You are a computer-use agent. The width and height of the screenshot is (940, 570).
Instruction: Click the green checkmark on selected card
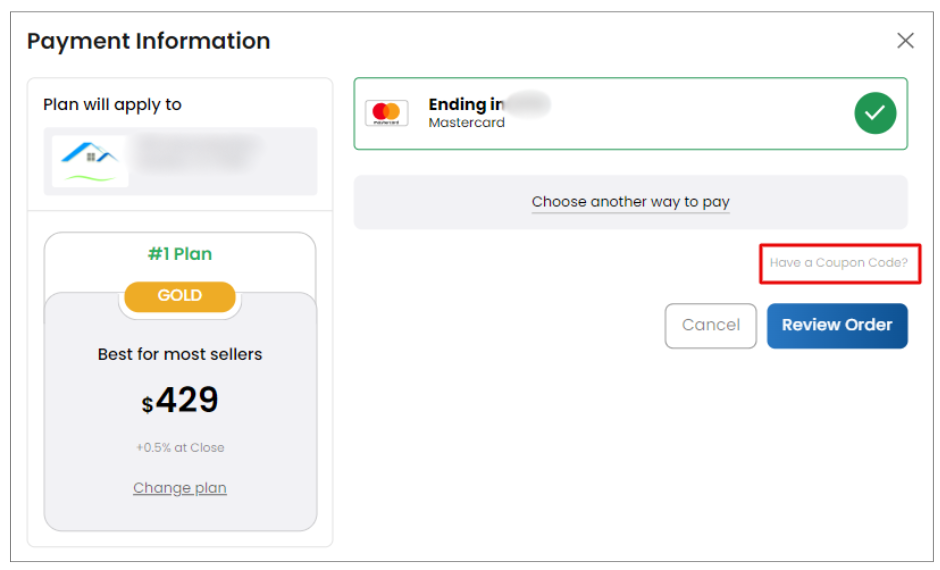pos(875,113)
